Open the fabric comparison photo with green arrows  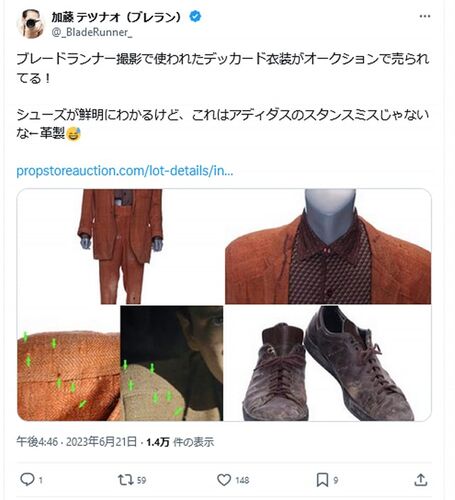(x=120, y=363)
